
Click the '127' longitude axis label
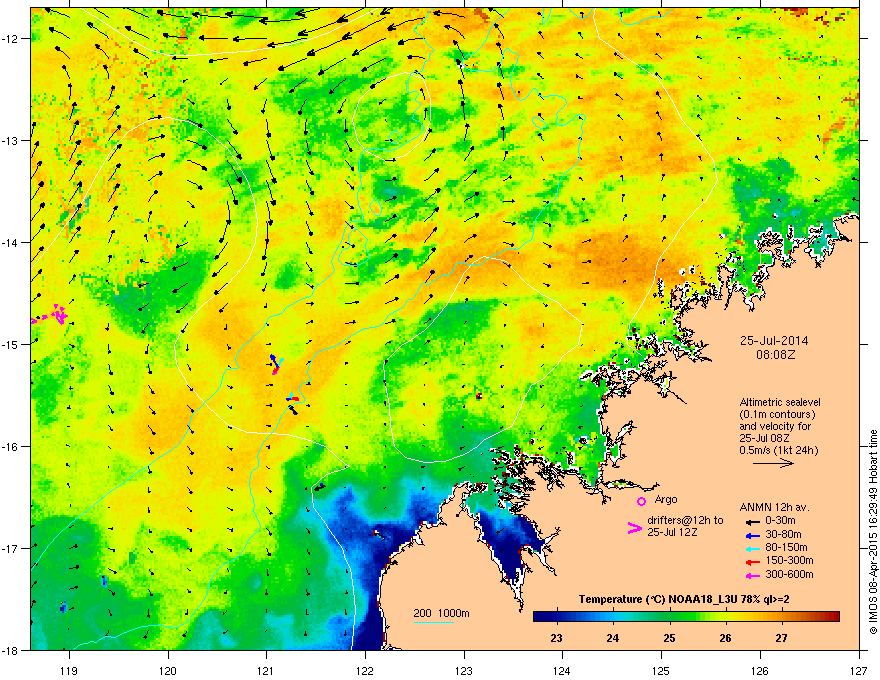tap(859, 670)
